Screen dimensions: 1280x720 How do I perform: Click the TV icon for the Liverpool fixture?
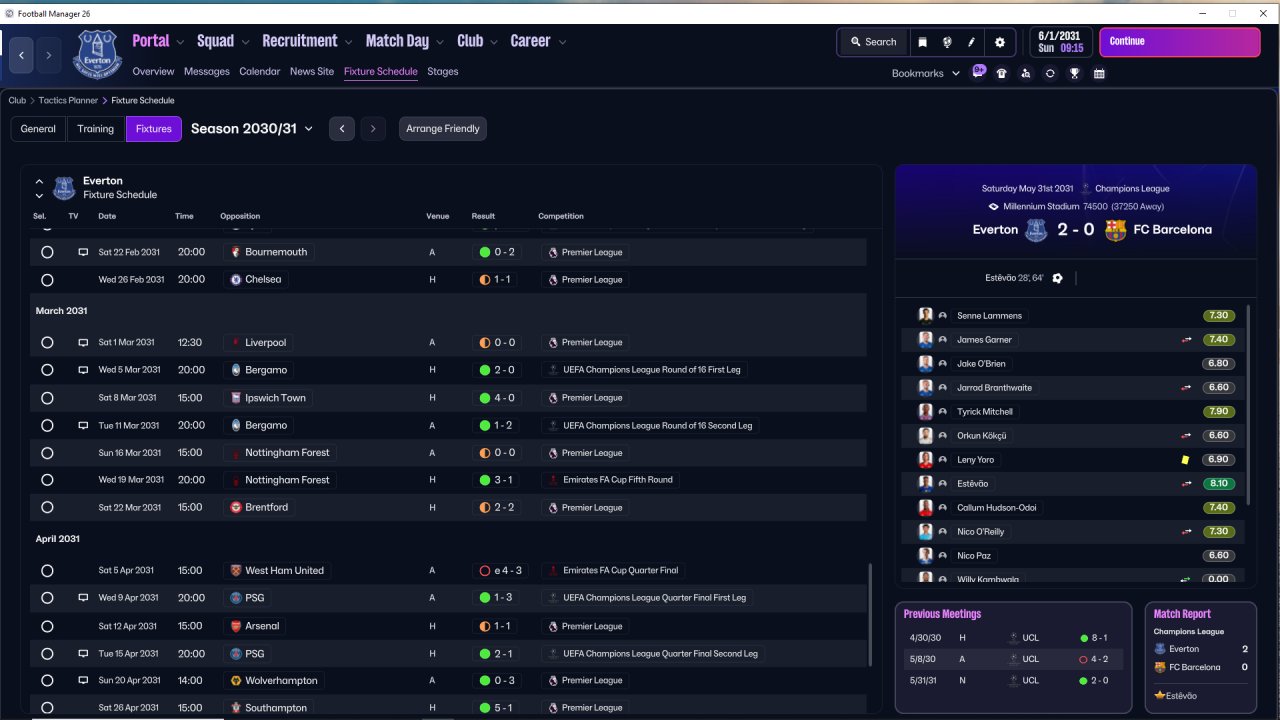tap(84, 342)
